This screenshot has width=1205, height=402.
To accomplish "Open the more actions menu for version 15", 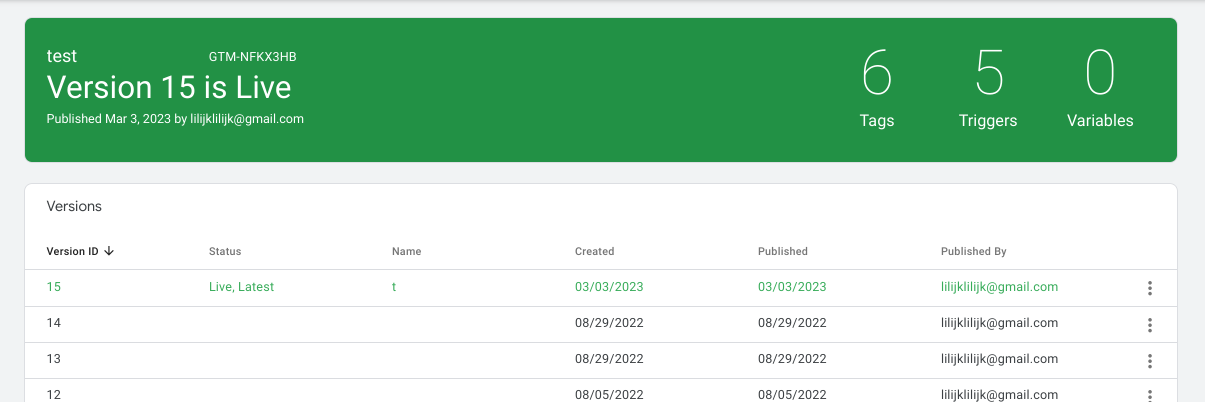I will pos(1150,288).
